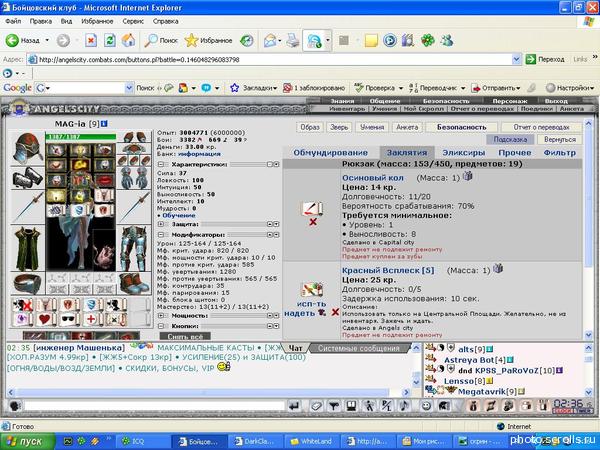Click the equipped boots slot
600x450 pixels.
(x=134, y=284)
